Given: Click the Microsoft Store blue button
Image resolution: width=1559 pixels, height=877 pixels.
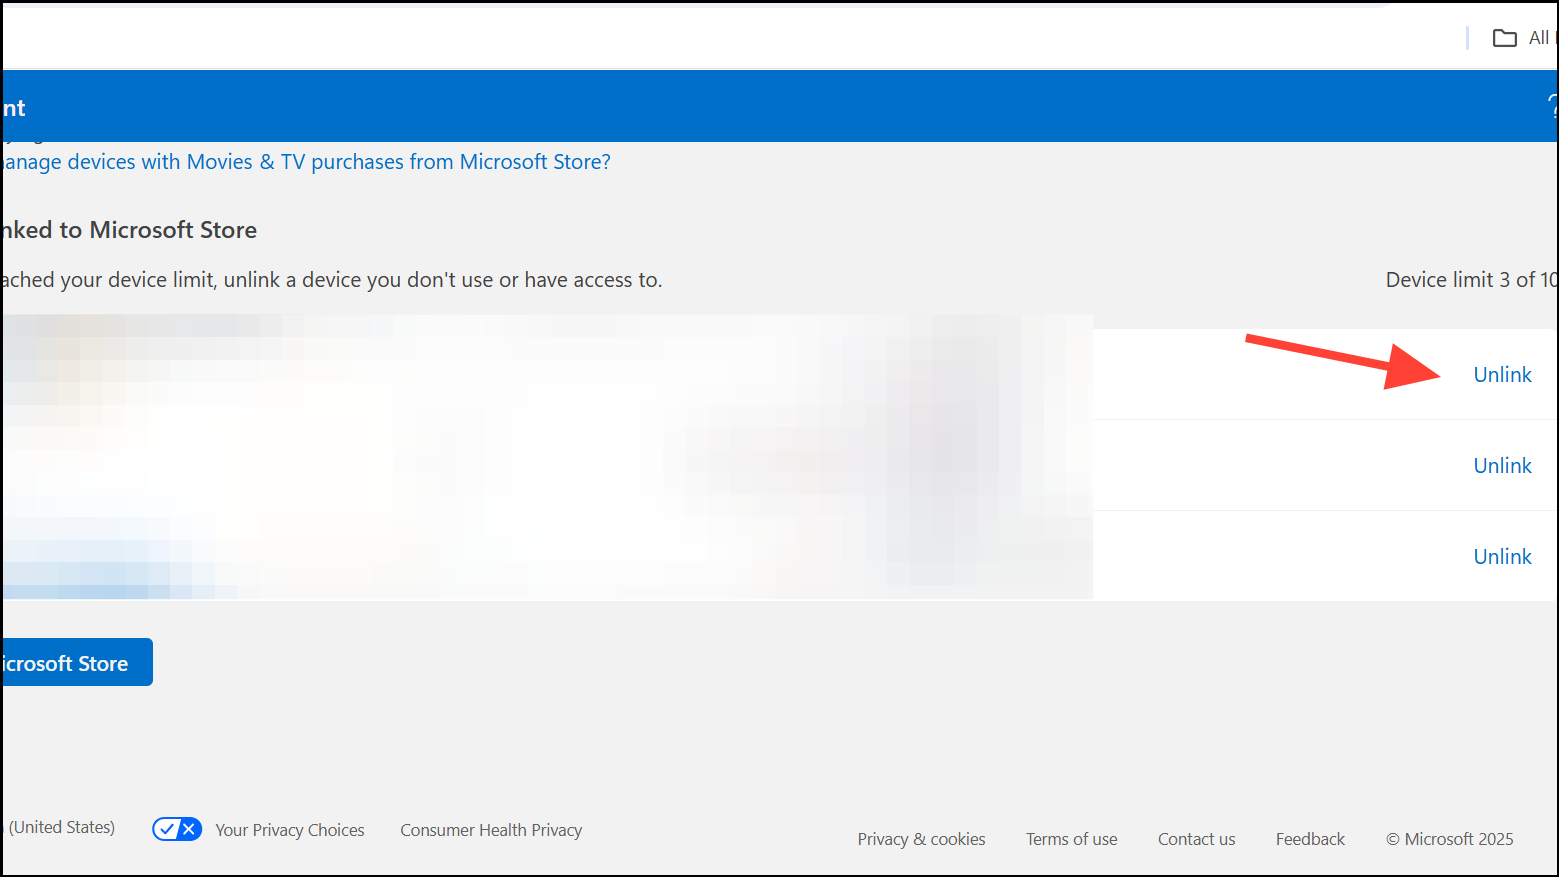Looking at the screenshot, I should click(77, 662).
